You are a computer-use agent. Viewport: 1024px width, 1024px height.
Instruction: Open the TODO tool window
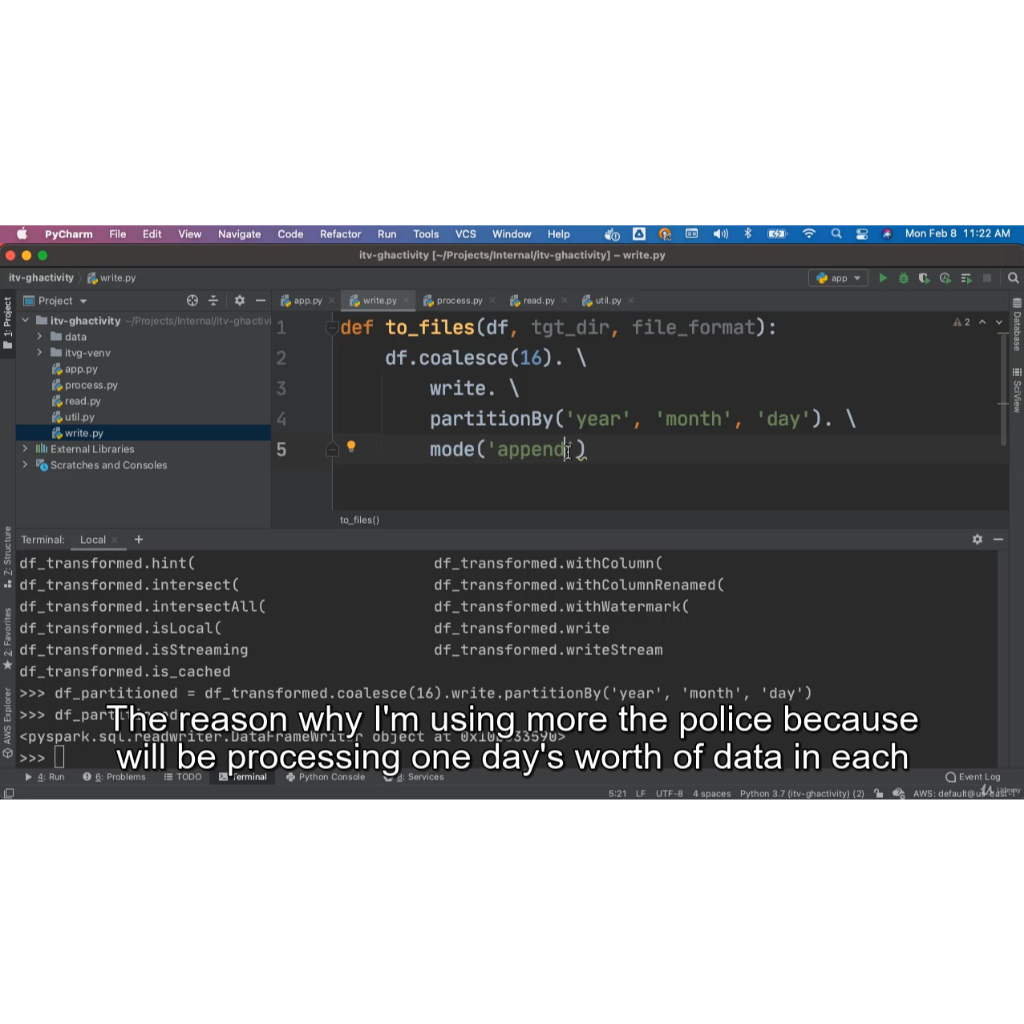(x=183, y=777)
